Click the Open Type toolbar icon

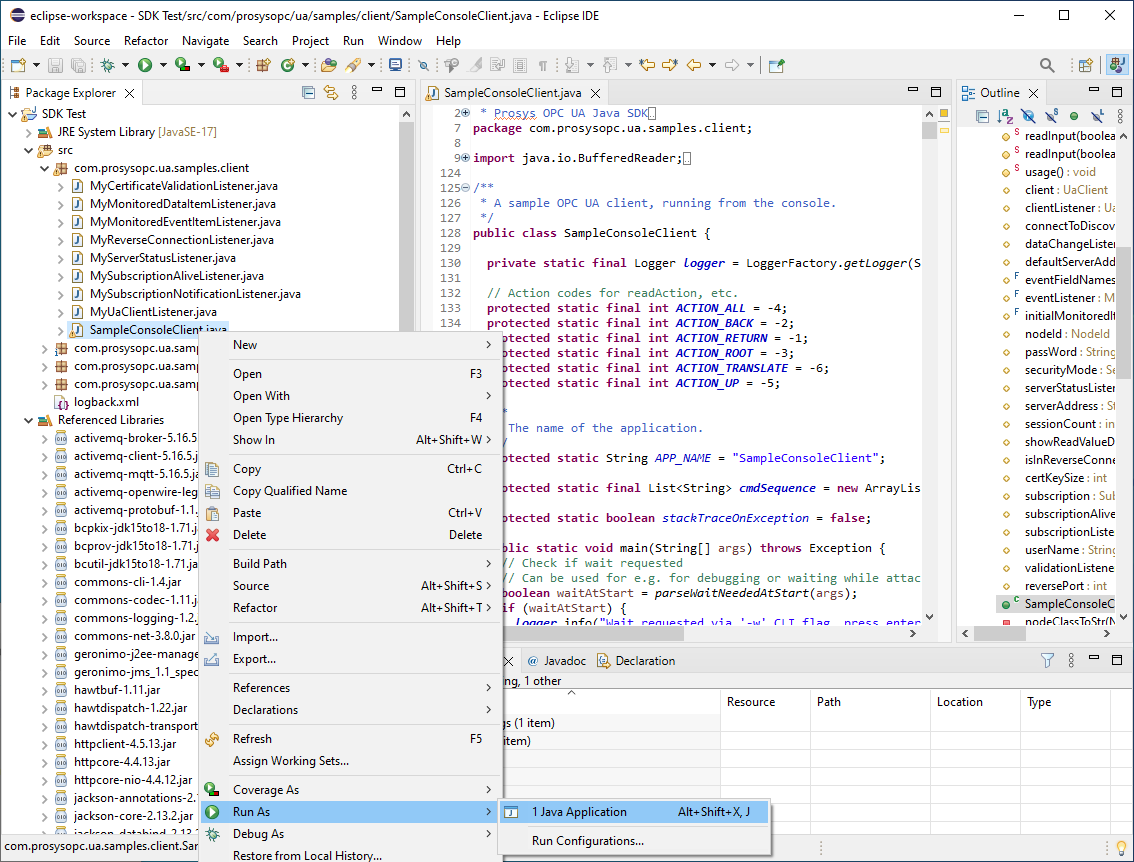(x=328, y=65)
